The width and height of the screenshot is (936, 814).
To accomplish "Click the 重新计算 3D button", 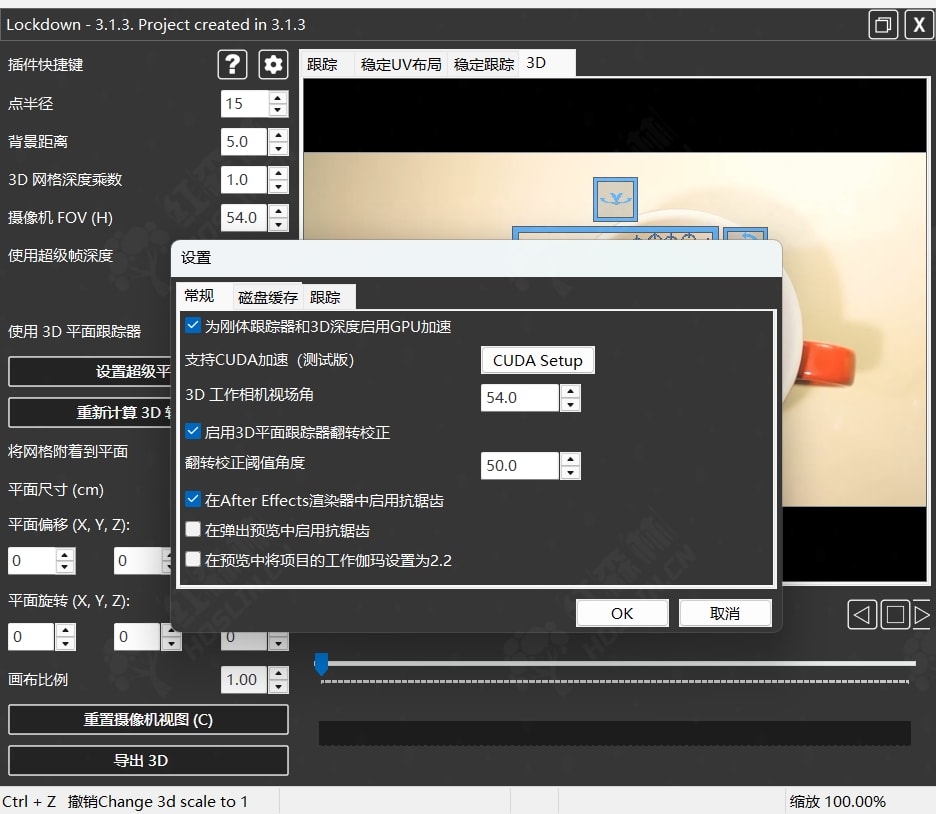I will [x=90, y=412].
